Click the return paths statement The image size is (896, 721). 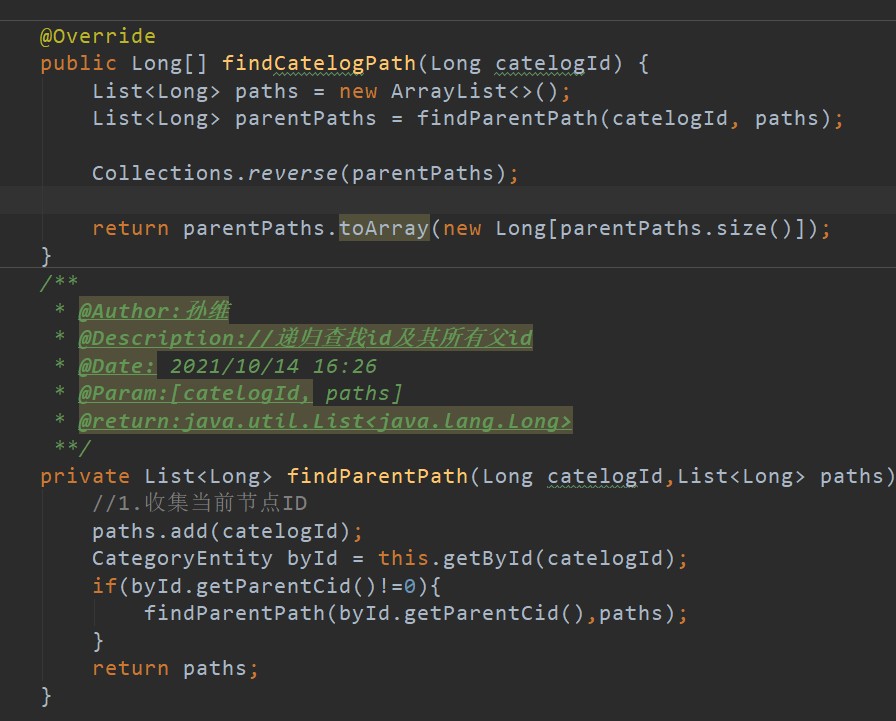[175, 668]
